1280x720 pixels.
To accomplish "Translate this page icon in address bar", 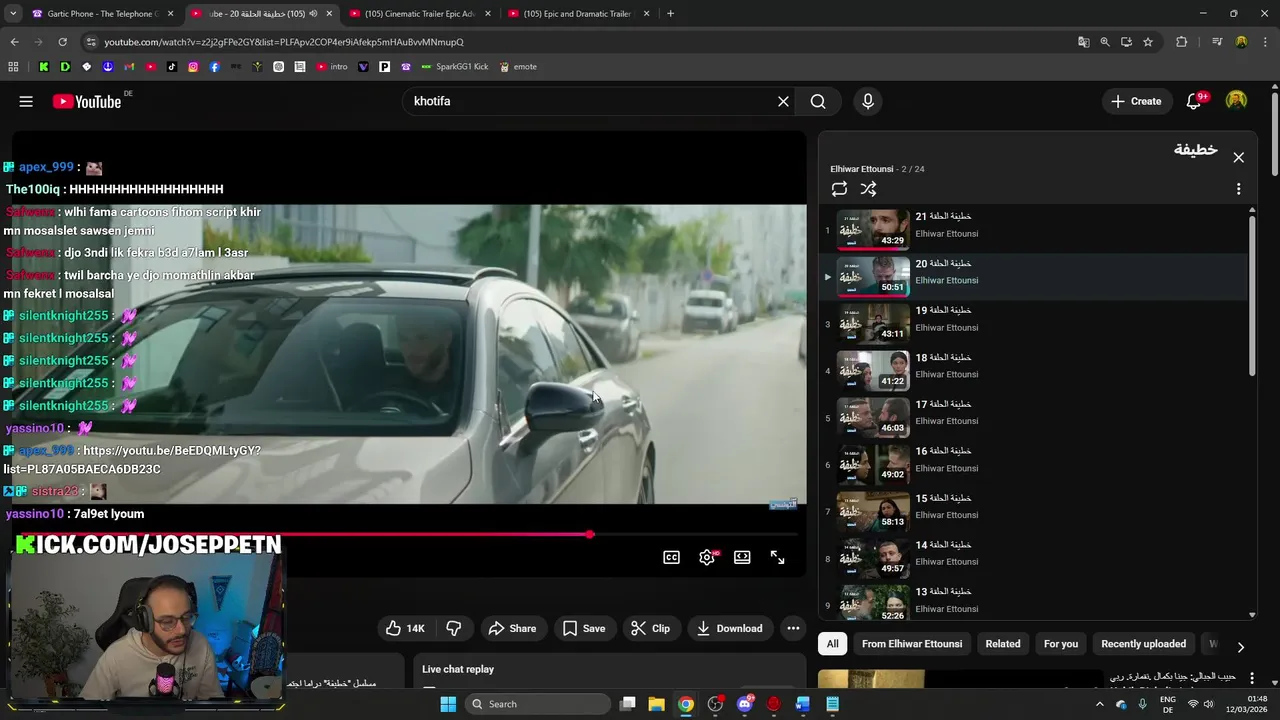I will click(1083, 42).
